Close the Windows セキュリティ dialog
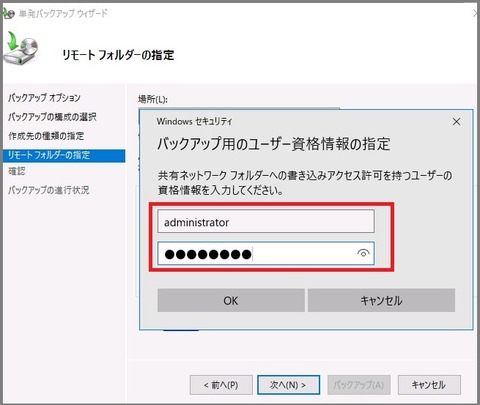 [x=456, y=122]
